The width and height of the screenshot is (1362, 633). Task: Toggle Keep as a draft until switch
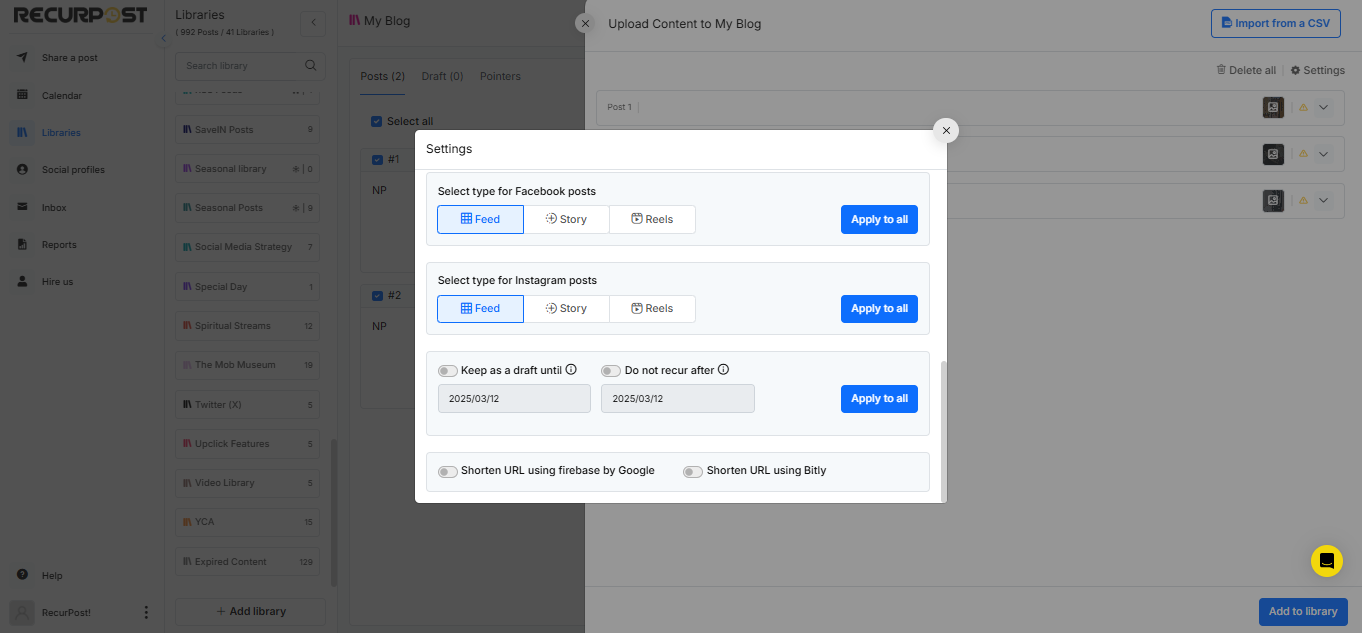click(448, 371)
